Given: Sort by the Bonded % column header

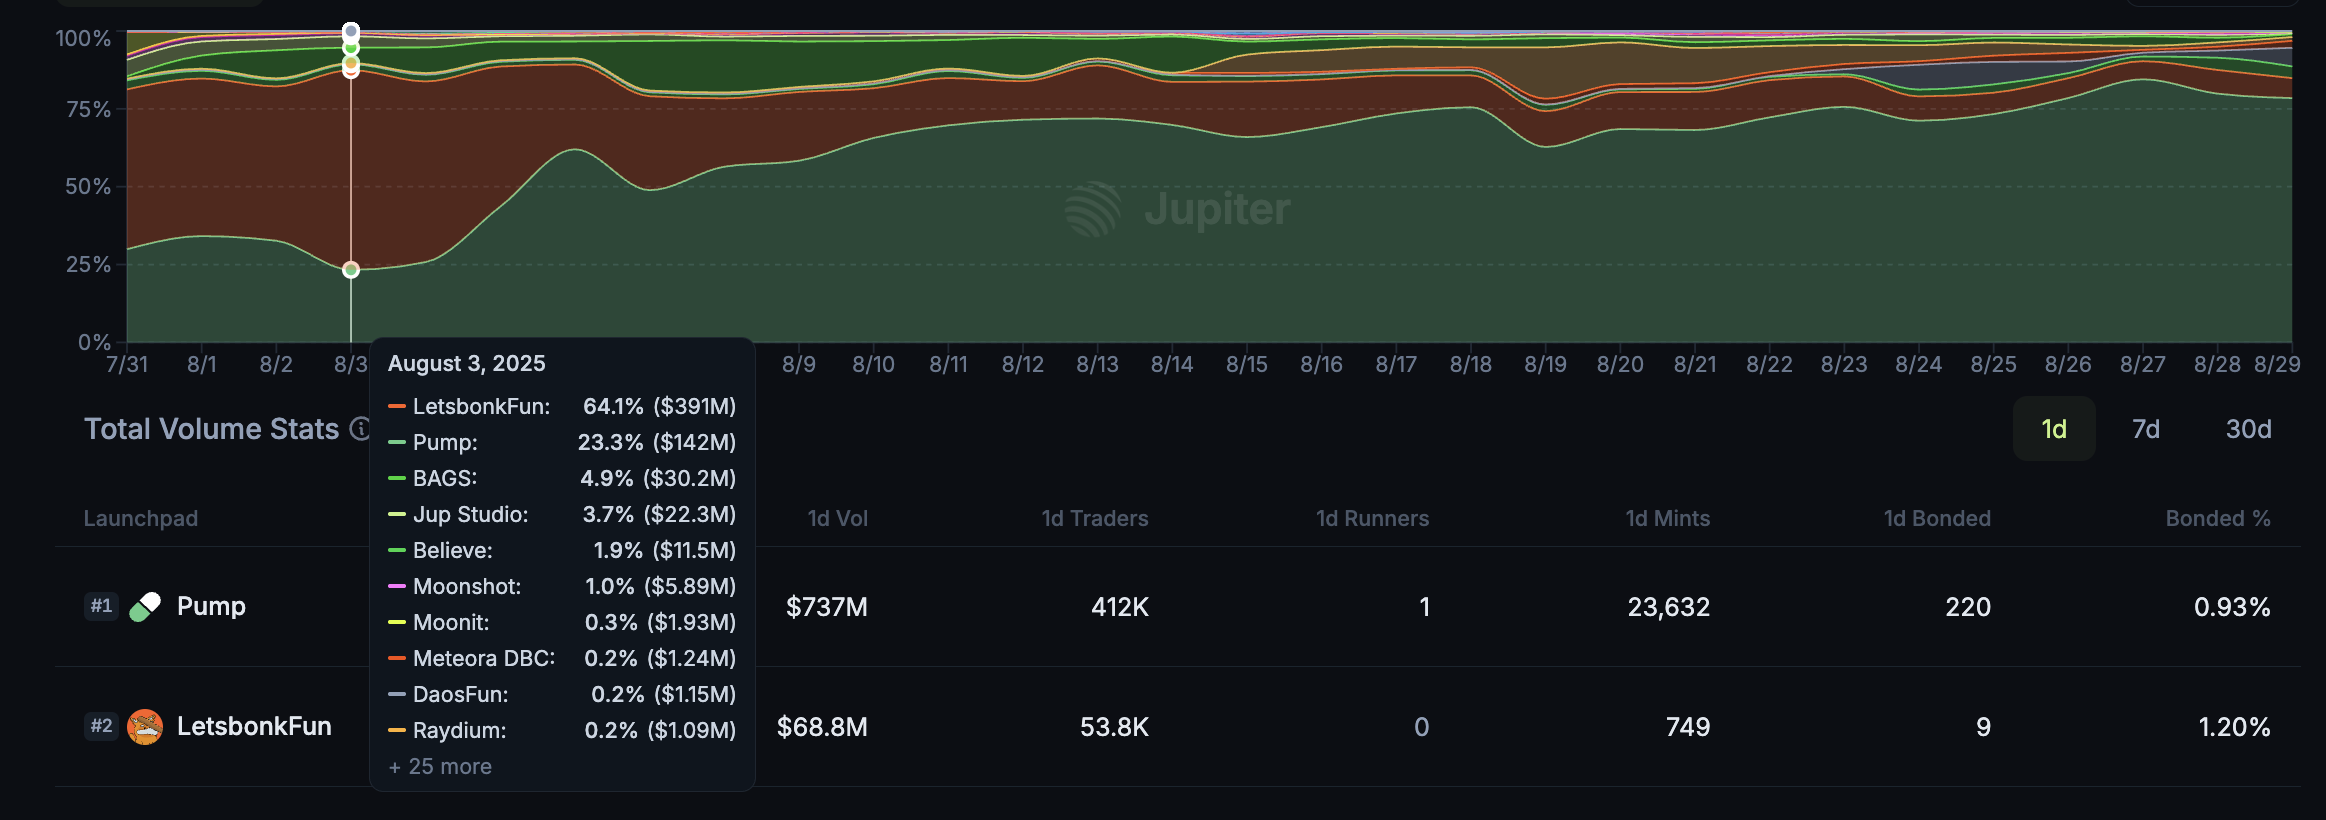Looking at the screenshot, I should click(x=2218, y=518).
